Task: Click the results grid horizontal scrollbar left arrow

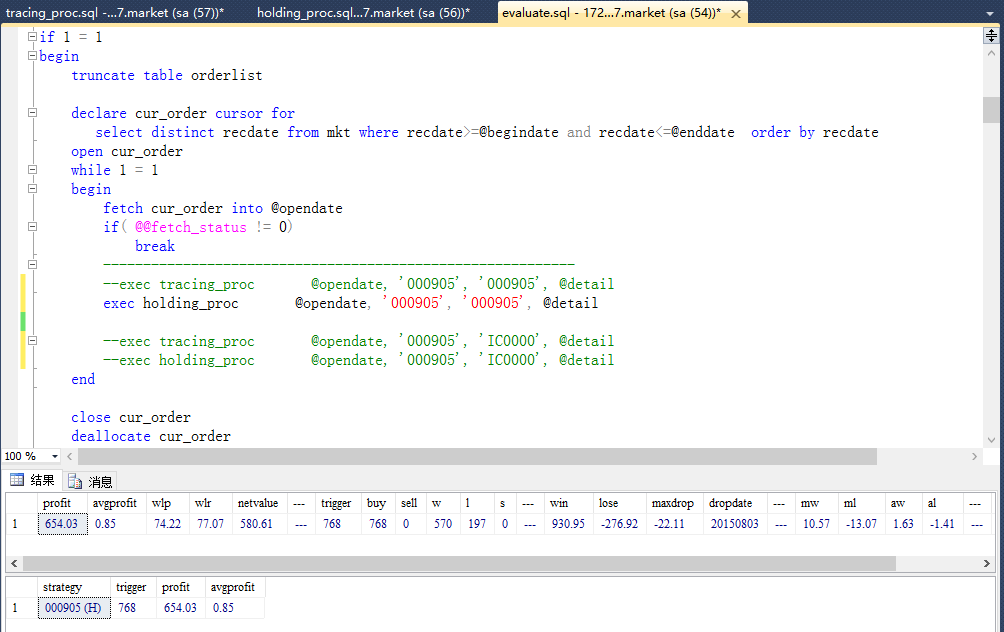Action: point(14,563)
